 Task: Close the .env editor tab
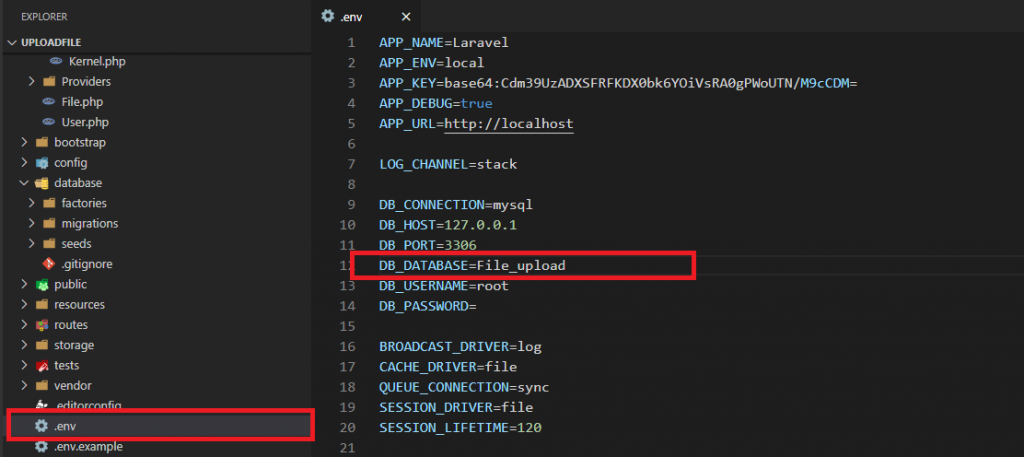point(404,16)
